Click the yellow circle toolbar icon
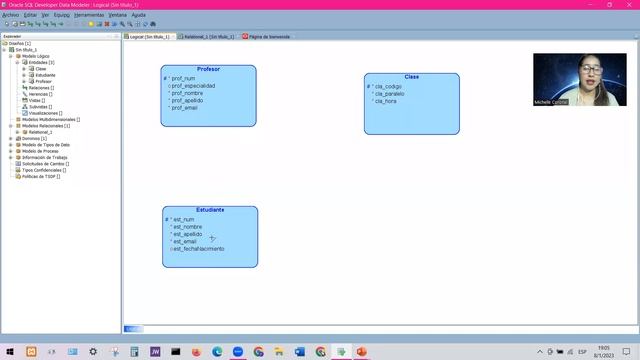The height and width of the screenshot is (360, 640). pos(91,24)
